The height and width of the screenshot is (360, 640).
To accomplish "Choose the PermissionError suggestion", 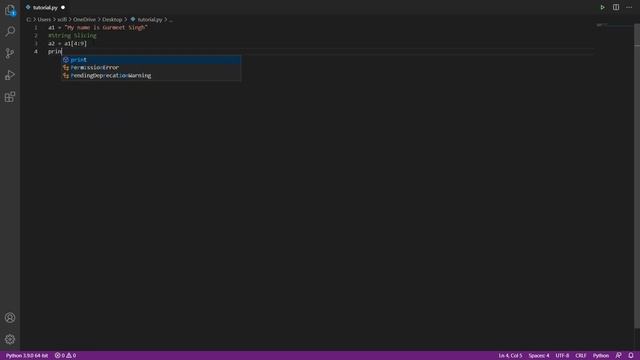I will 151,67.
